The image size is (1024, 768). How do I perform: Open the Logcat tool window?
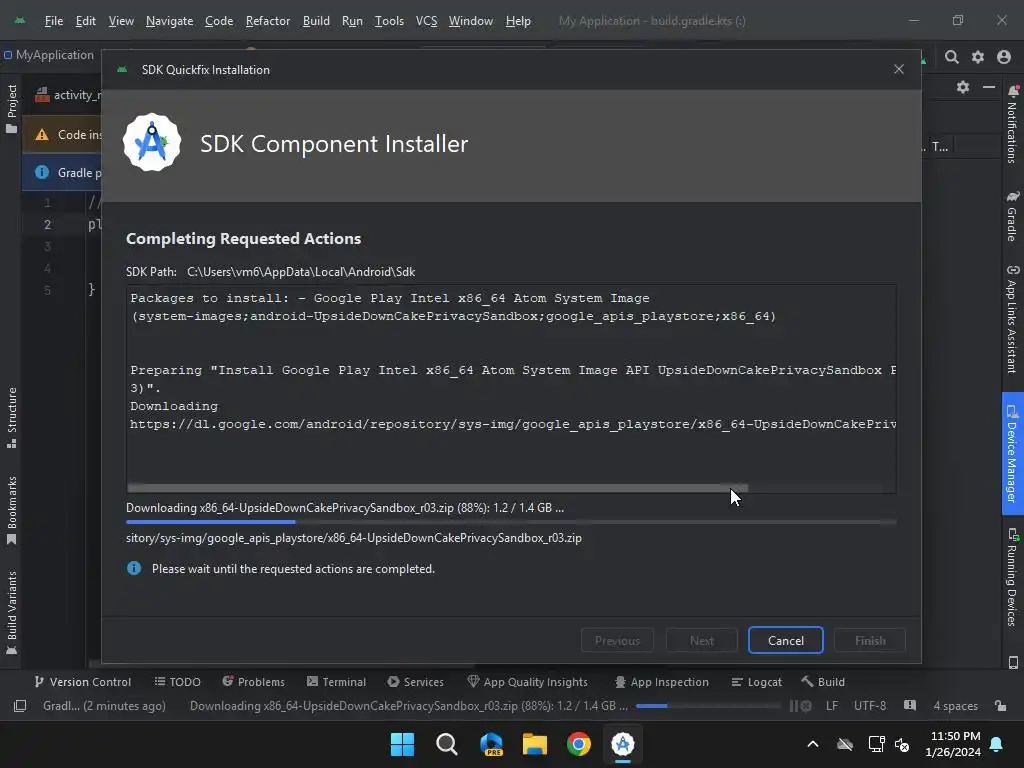[x=756, y=682]
